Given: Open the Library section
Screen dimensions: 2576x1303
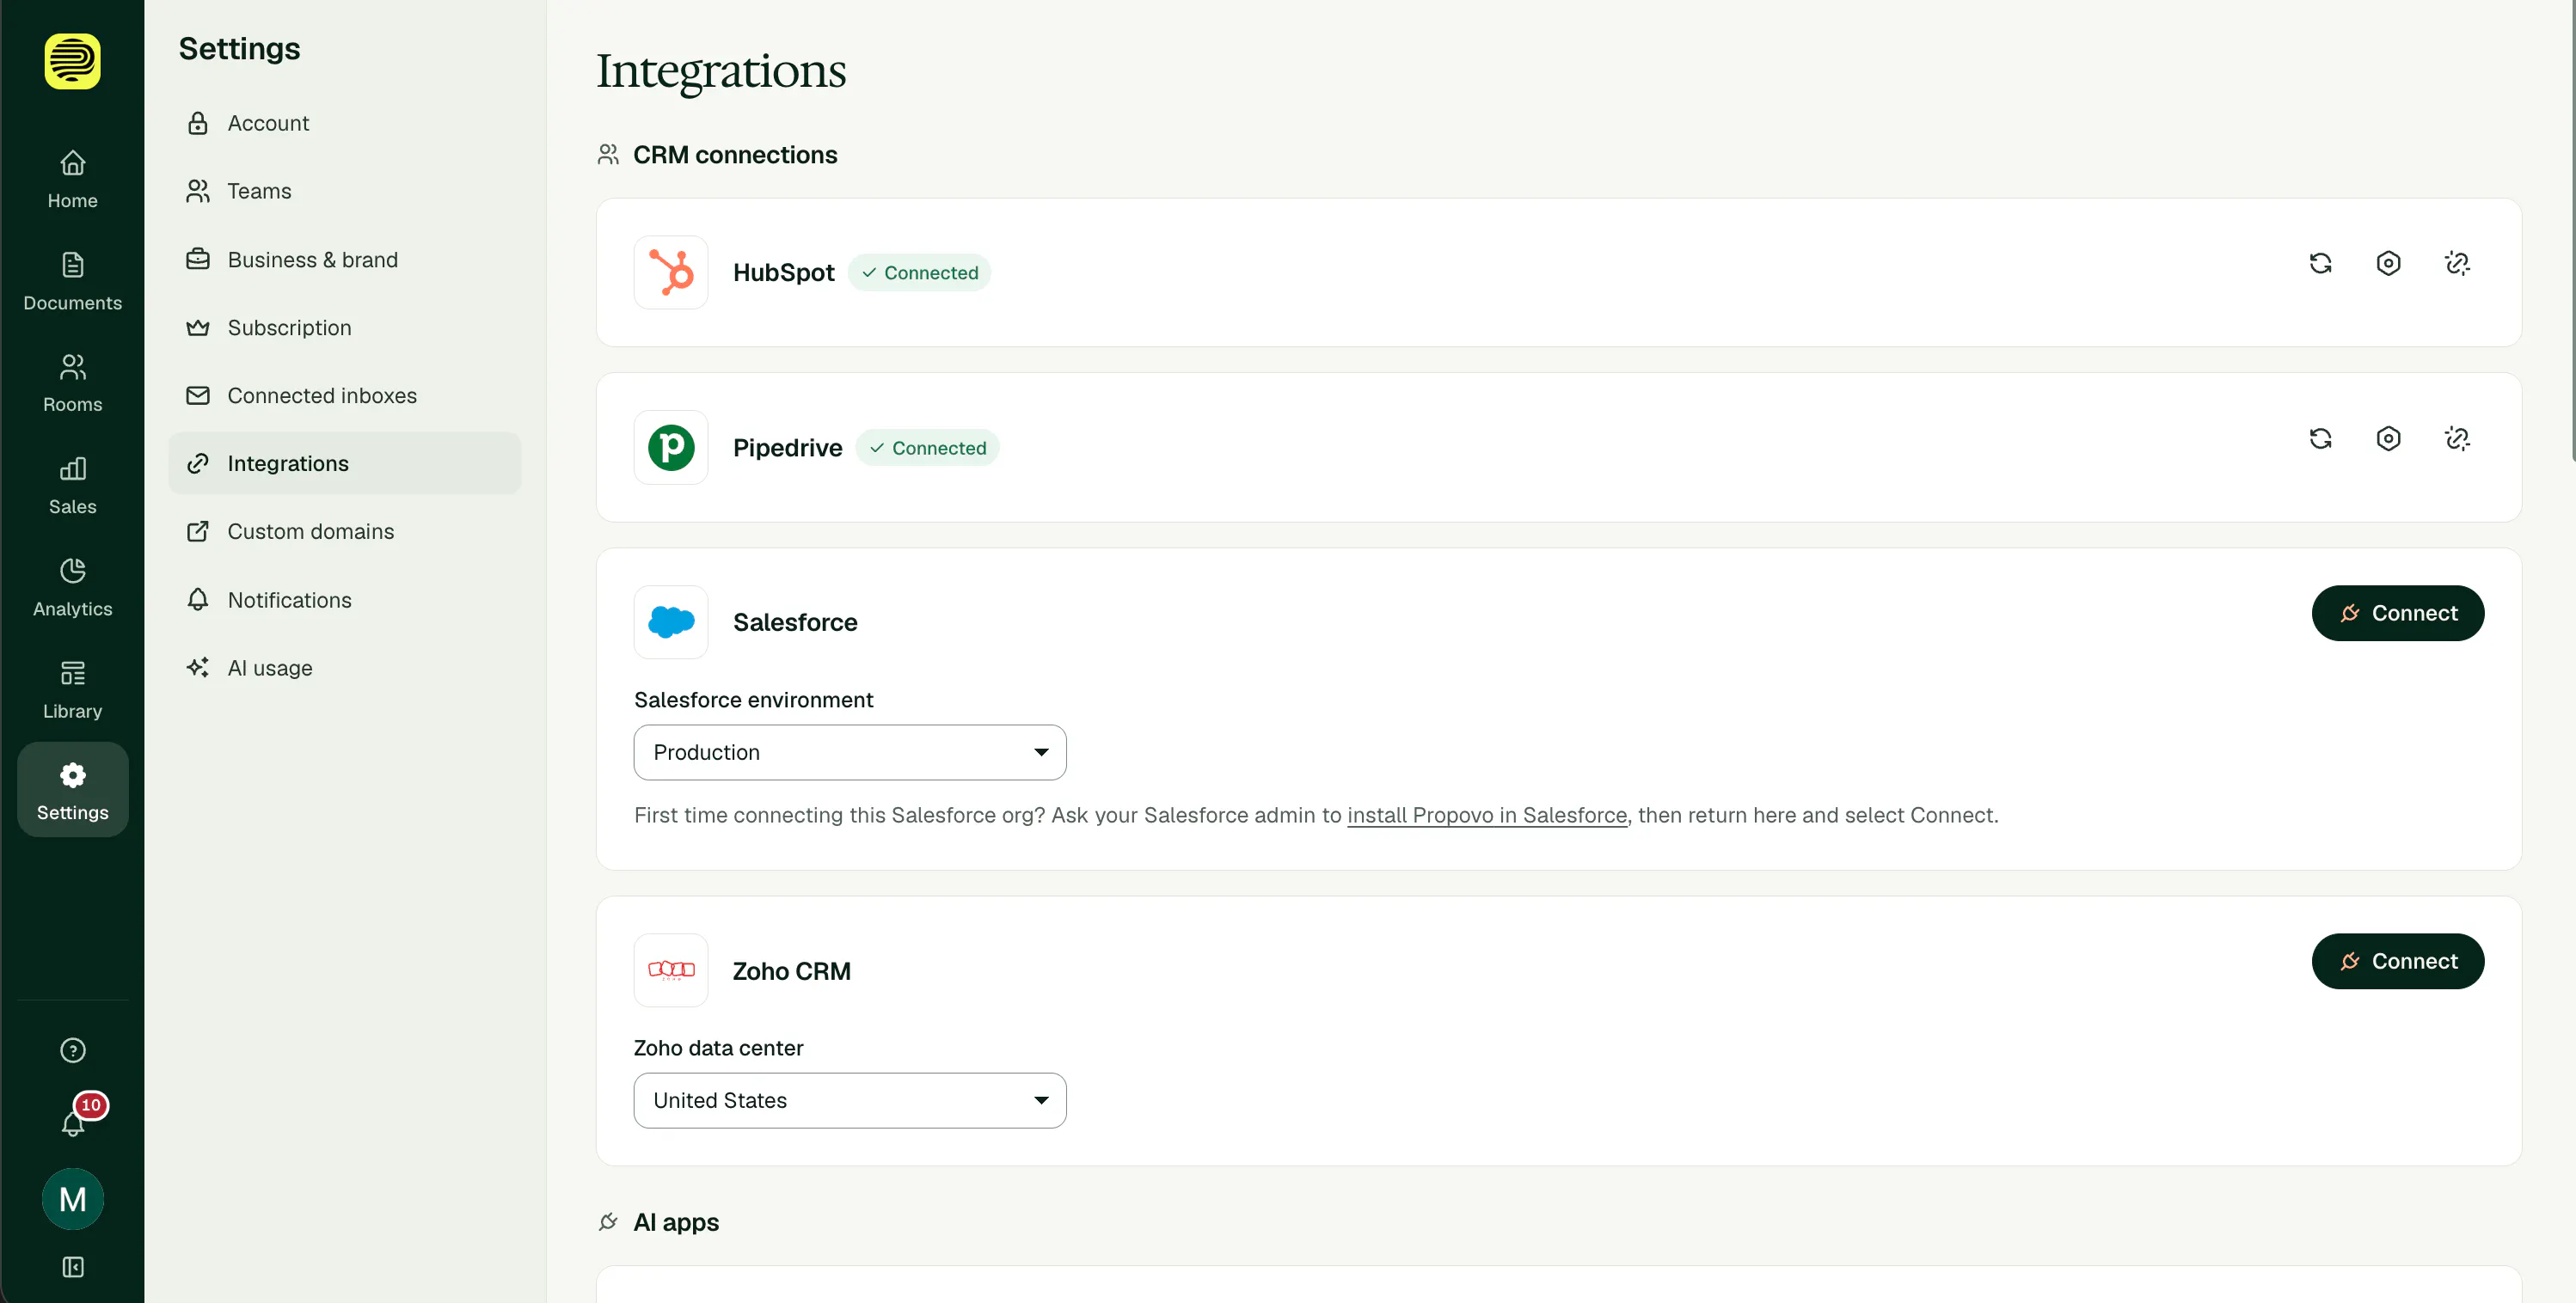Looking at the screenshot, I should click(72, 690).
